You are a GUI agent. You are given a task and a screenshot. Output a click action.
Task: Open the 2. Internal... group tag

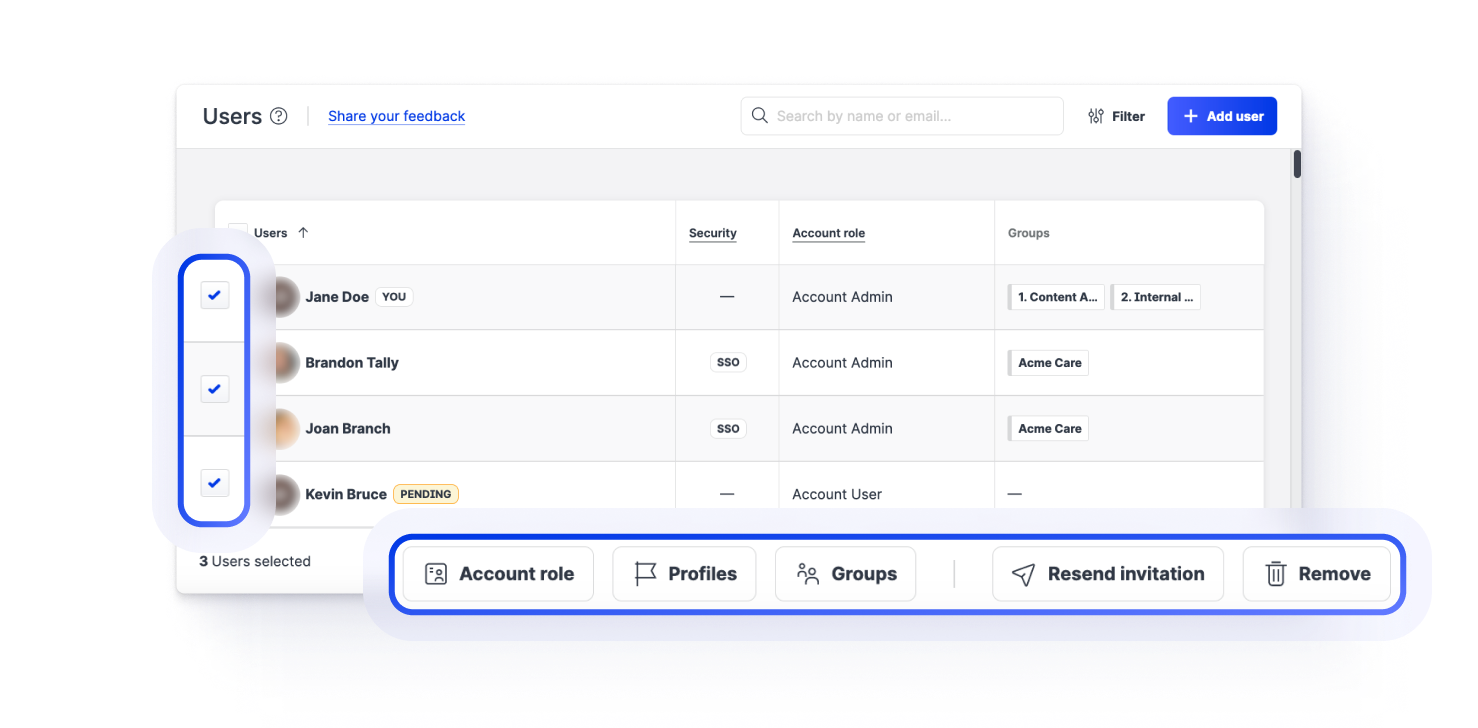pos(1156,297)
